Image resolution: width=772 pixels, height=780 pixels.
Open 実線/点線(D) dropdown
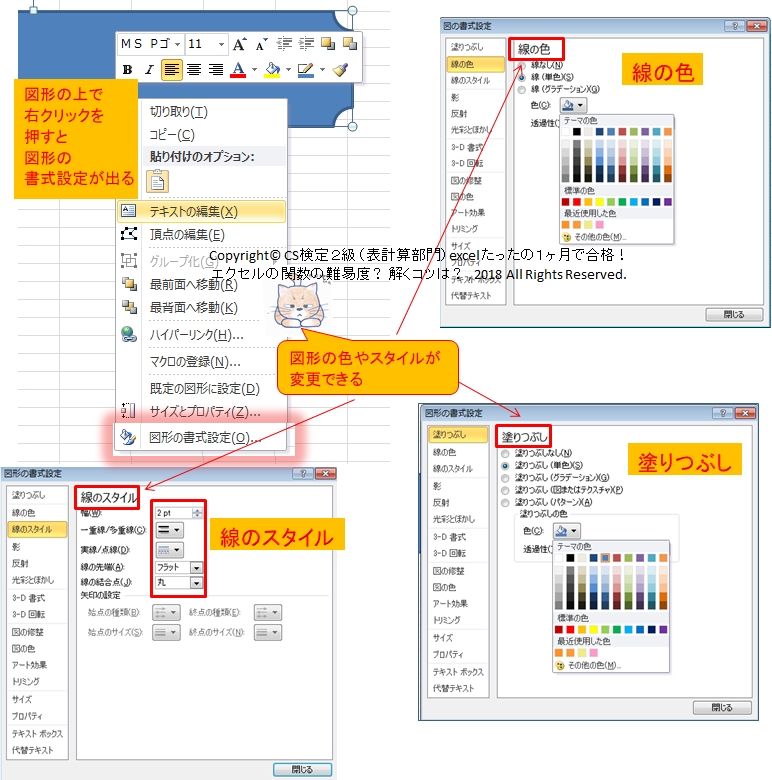[x=169, y=550]
